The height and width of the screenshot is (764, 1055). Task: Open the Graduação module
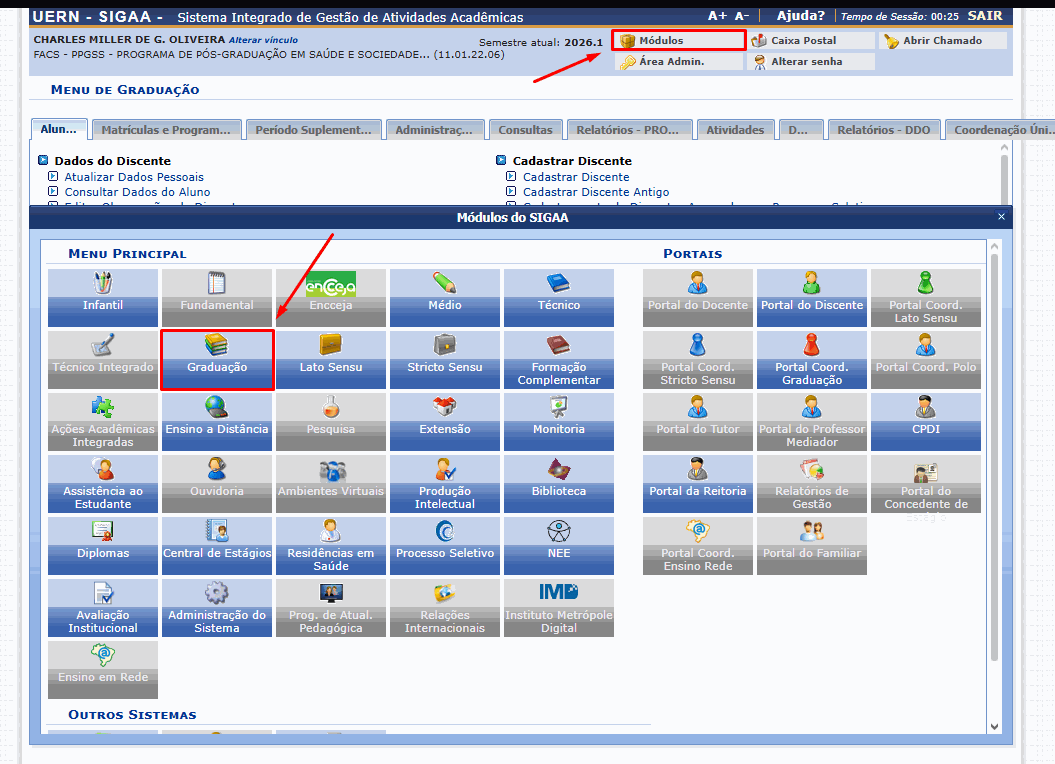tap(217, 359)
